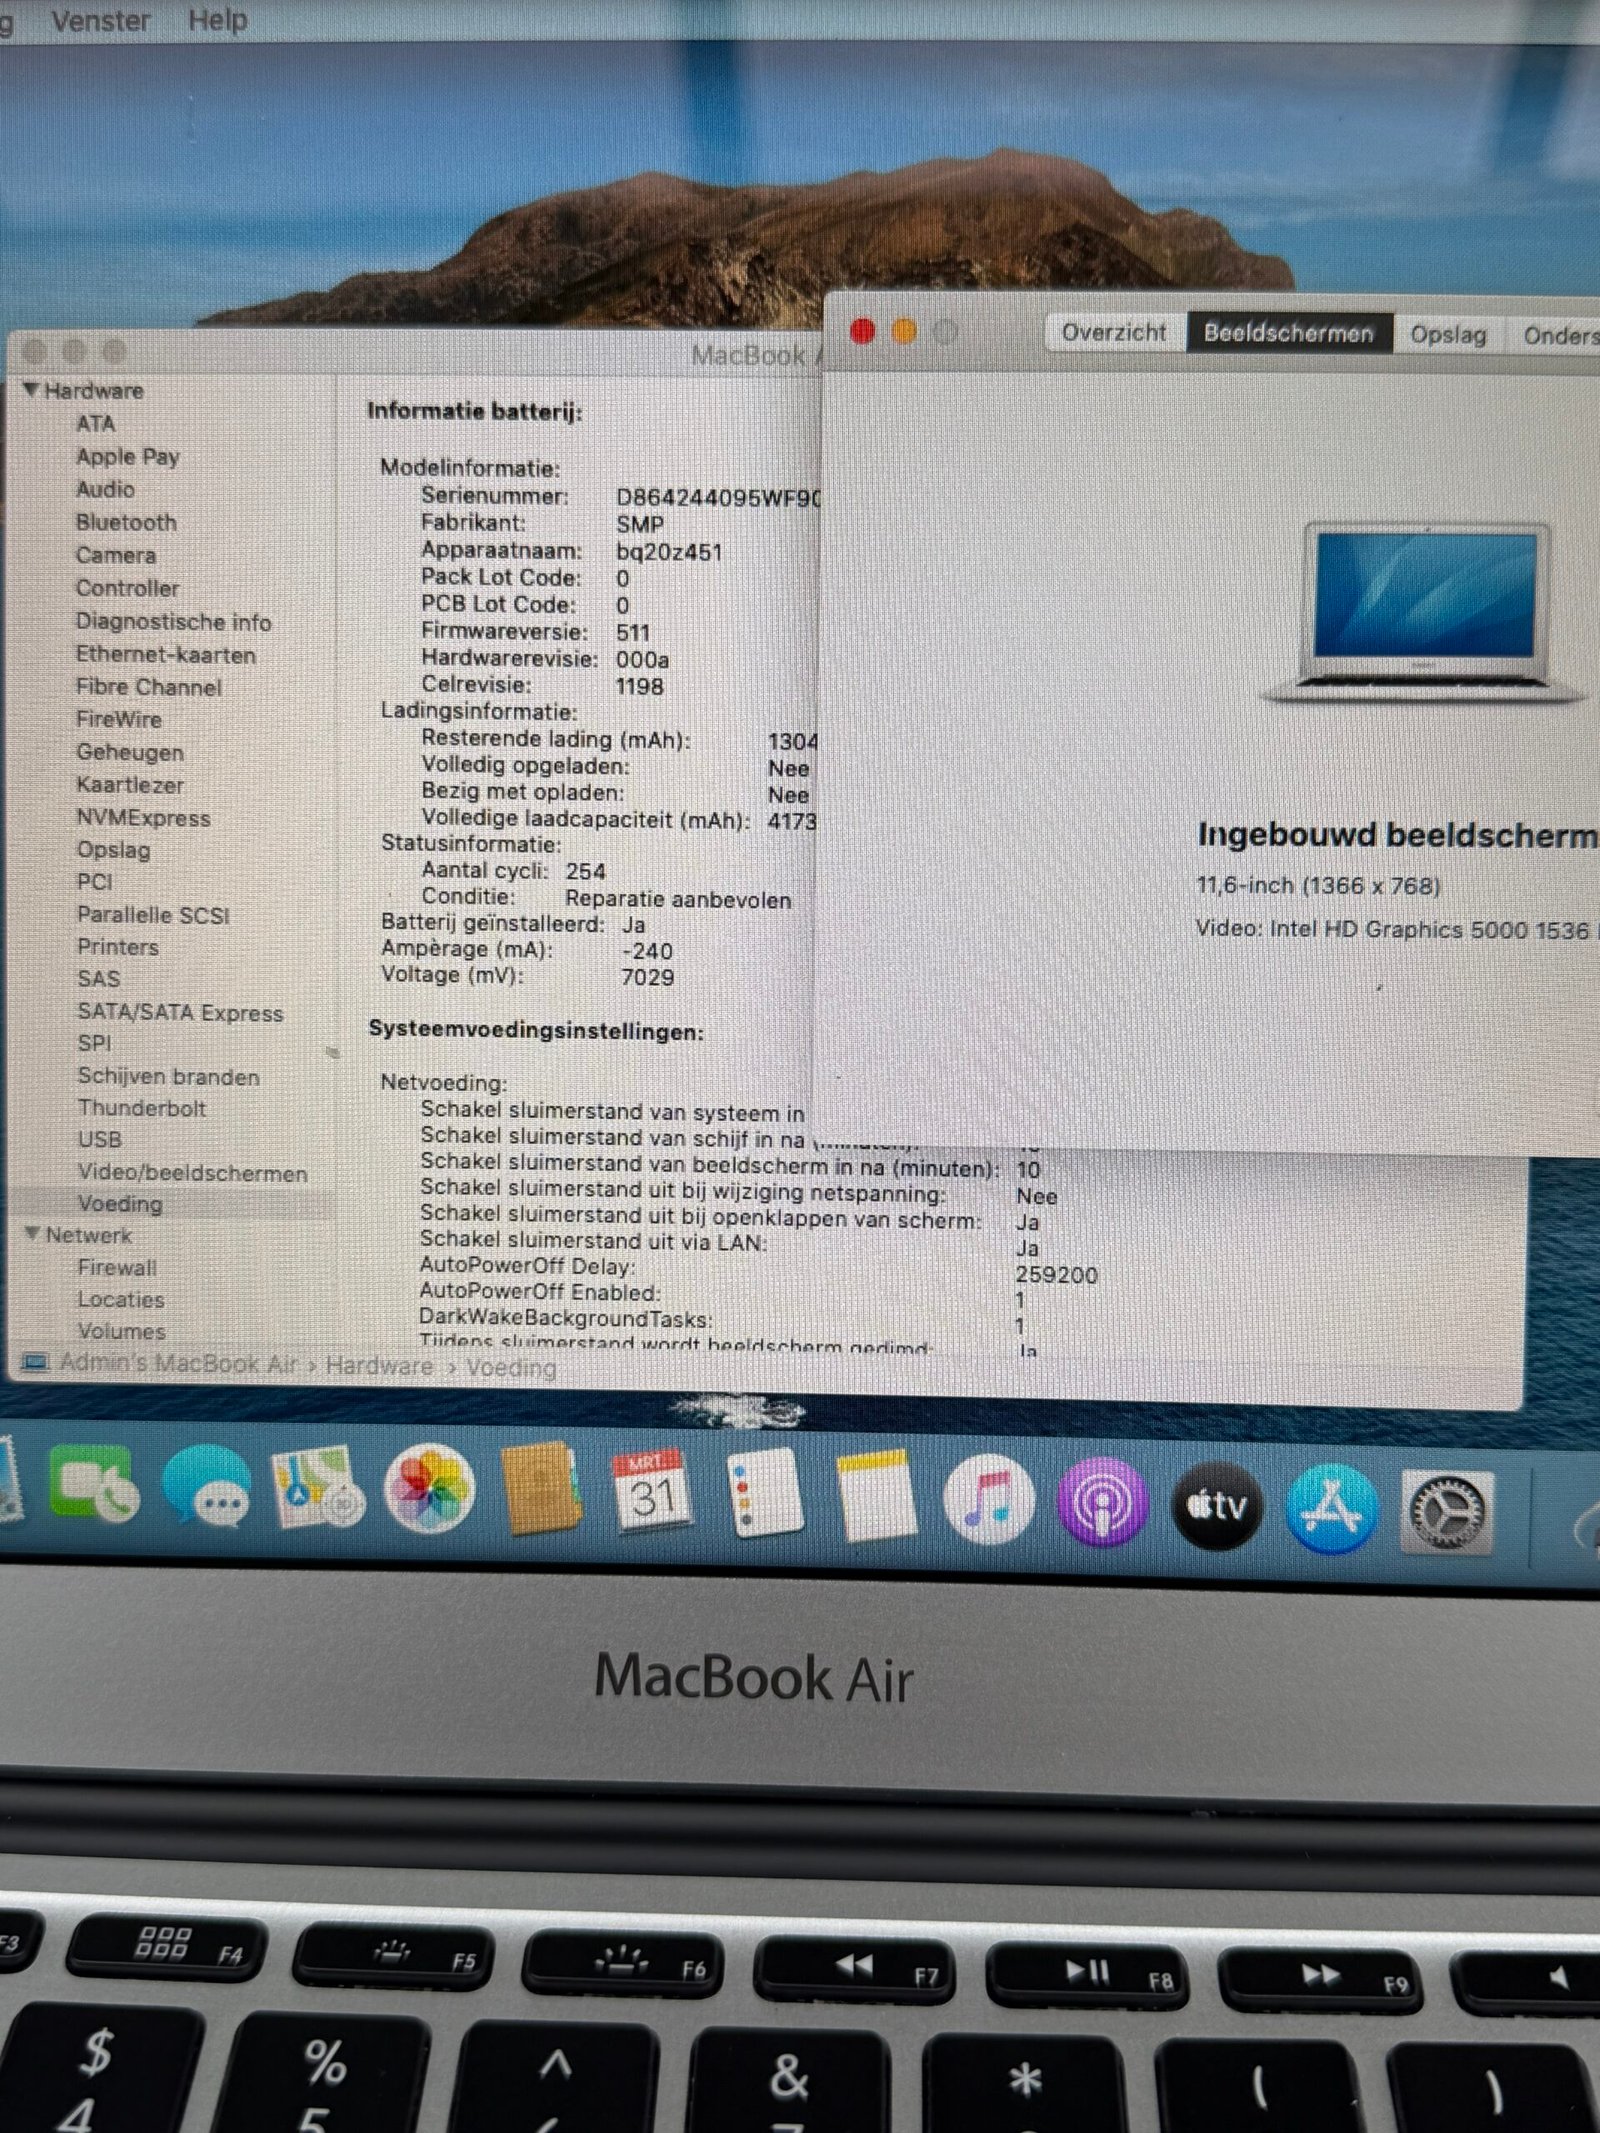The image size is (1600, 2133).
Task: Minimize the About This Mac window
Action: (x=904, y=332)
